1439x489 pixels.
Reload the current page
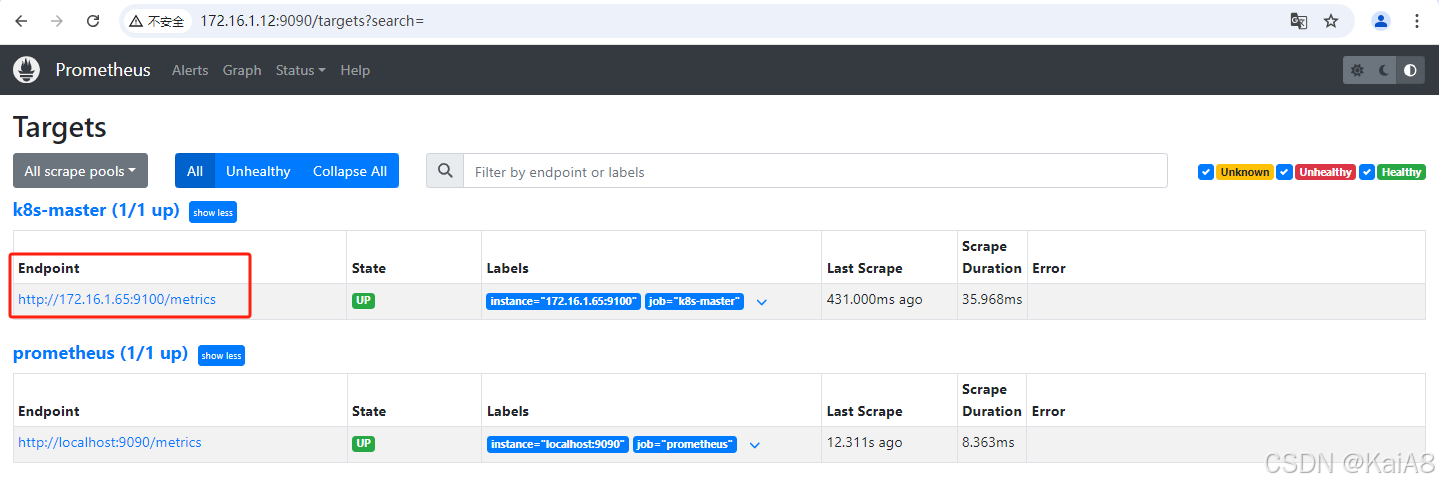point(93,21)
